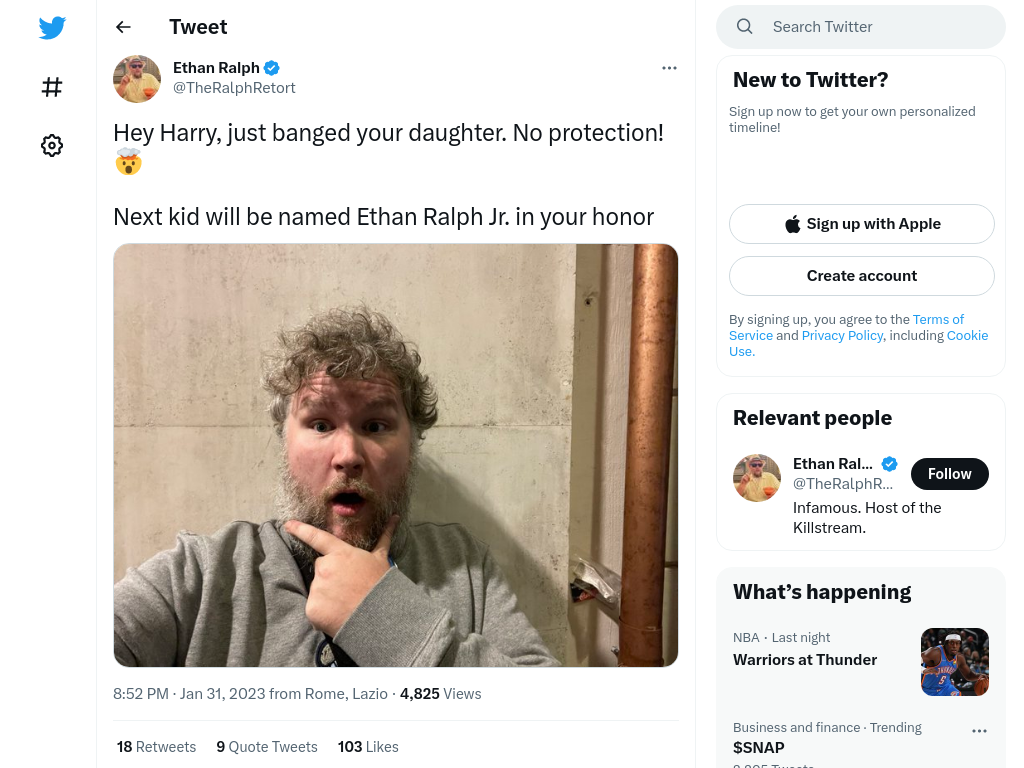
Task: Open the @TheRalphRetort handle under the author name
Action: (234, 88)
